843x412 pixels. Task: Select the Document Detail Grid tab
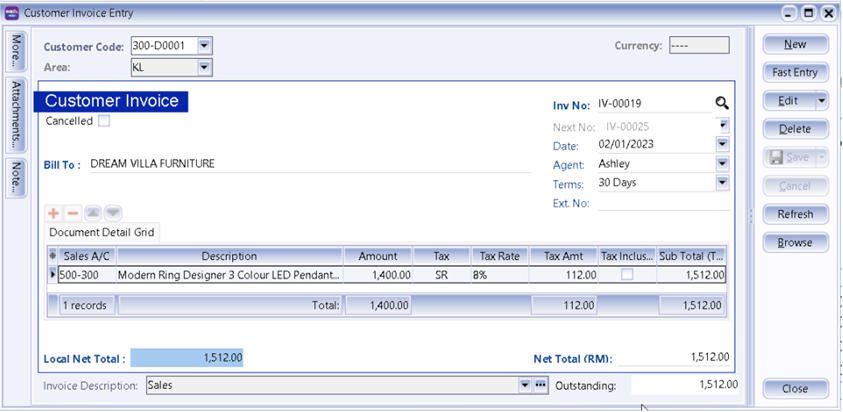click(x=103, y=232)
